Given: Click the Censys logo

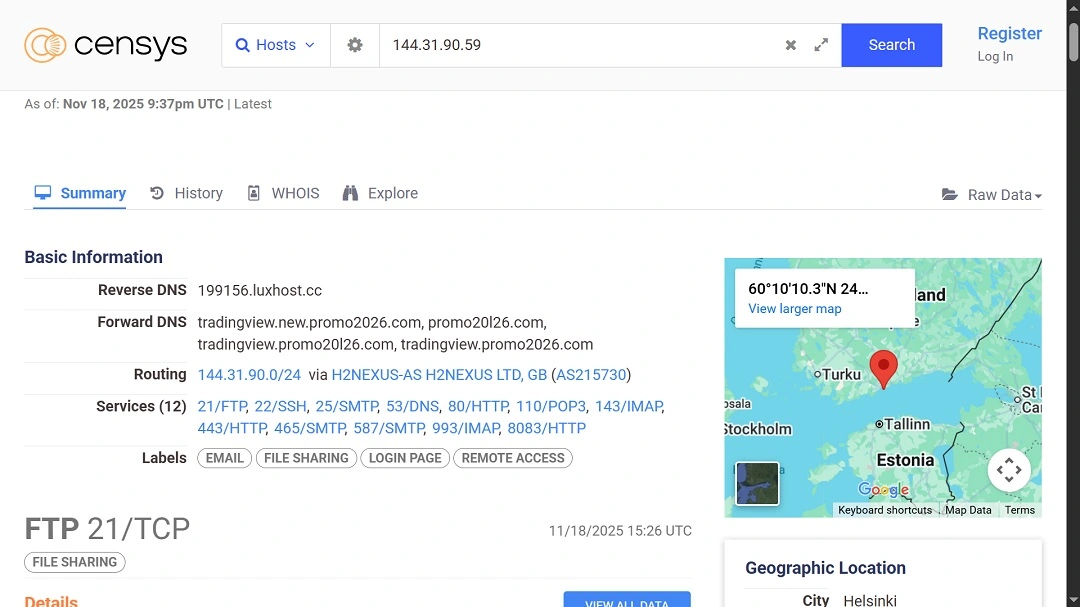Looking at the screenshot, I should (105, 44).
